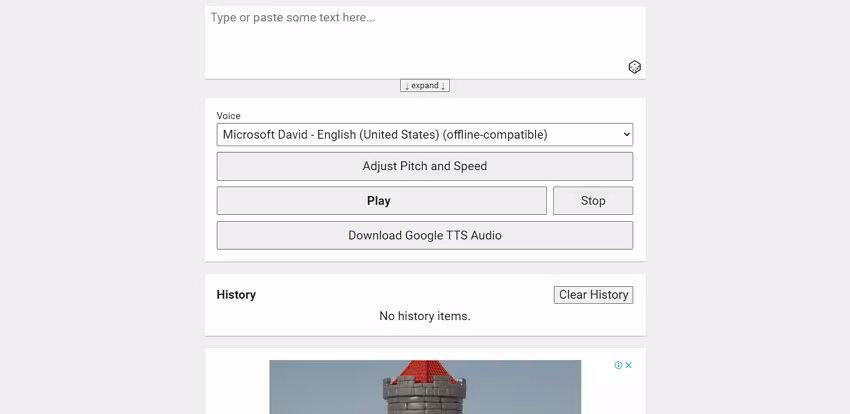The width and height of the screenshot is (850, 414).
Task: Close the advertisement with the X icon
Action: tap(629, 365)
